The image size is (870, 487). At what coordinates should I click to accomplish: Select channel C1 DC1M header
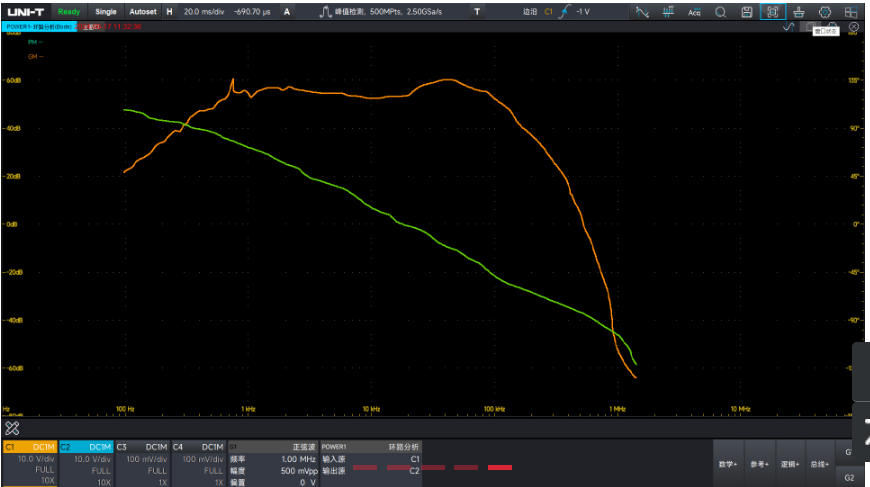click(30, 447)
